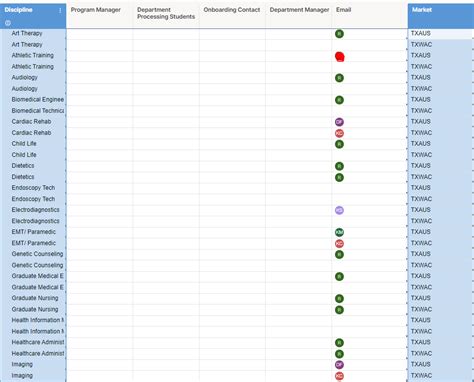
Task: Select the Department Processing Students column header
Action: coord(166,16)
